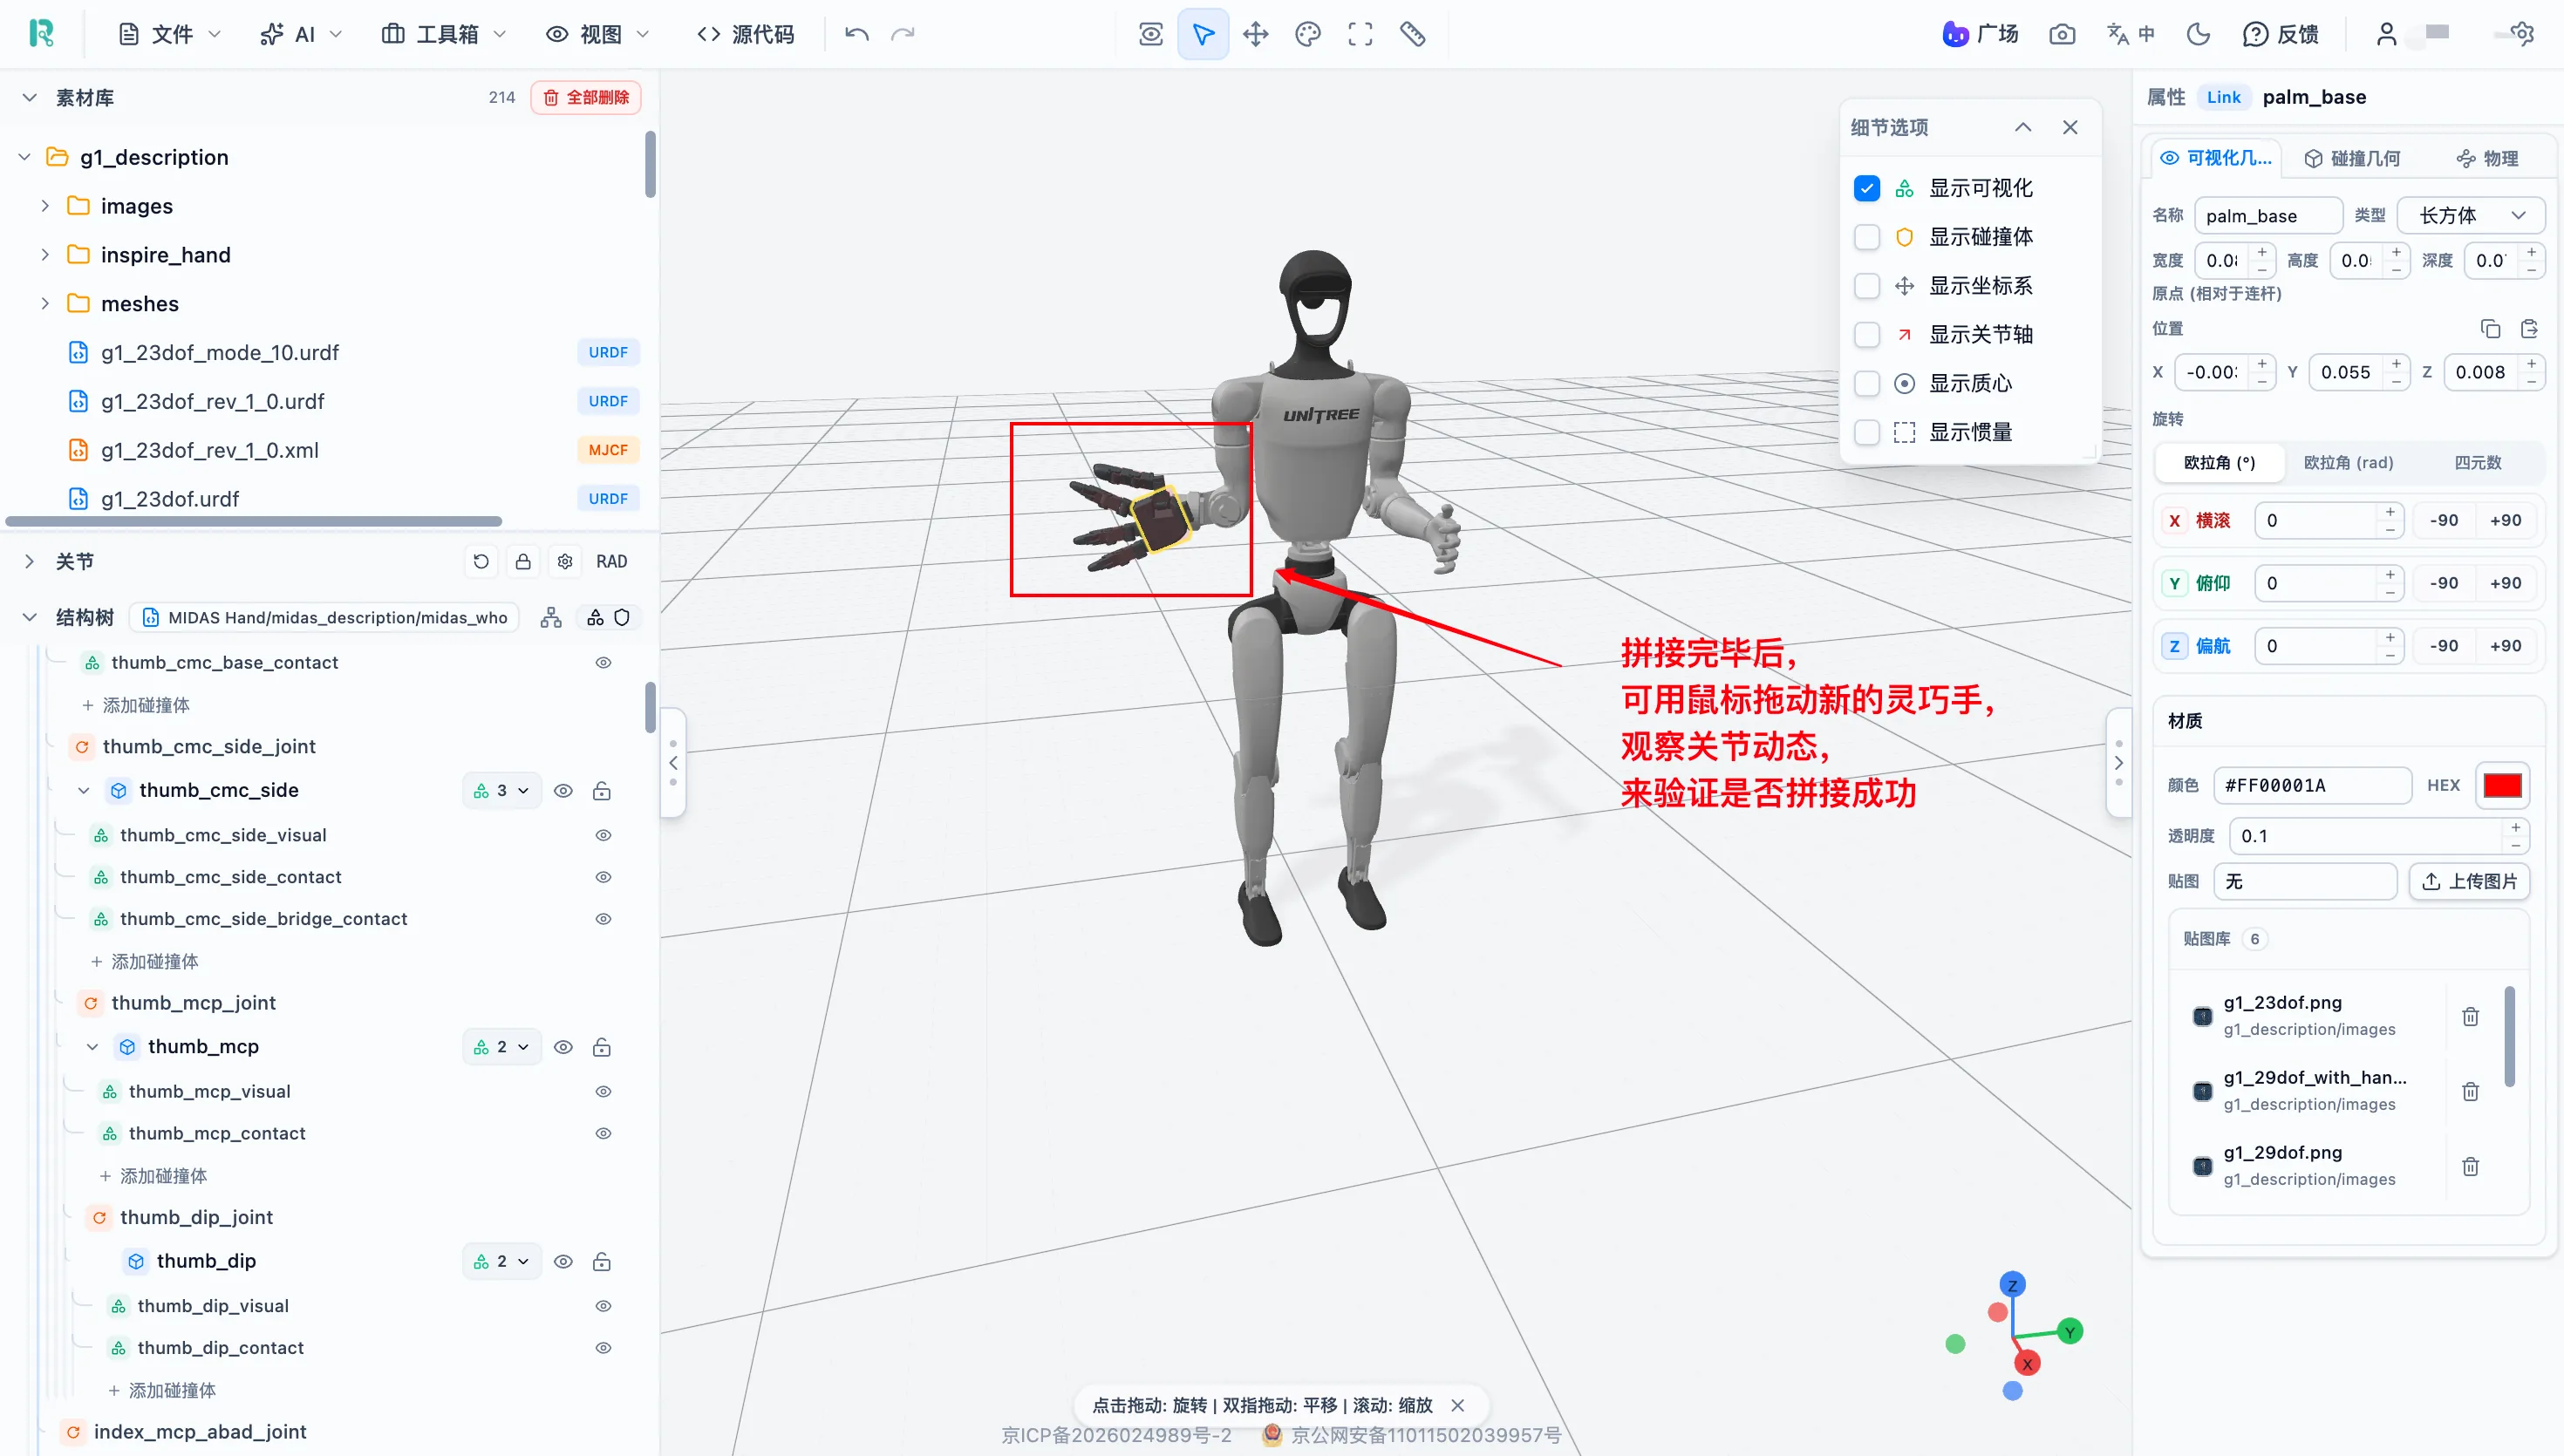The width and height of the screenshot is (2564, 1456).
Task: Click the 名称 palm_base input field
Action: tap(2268, 215)
